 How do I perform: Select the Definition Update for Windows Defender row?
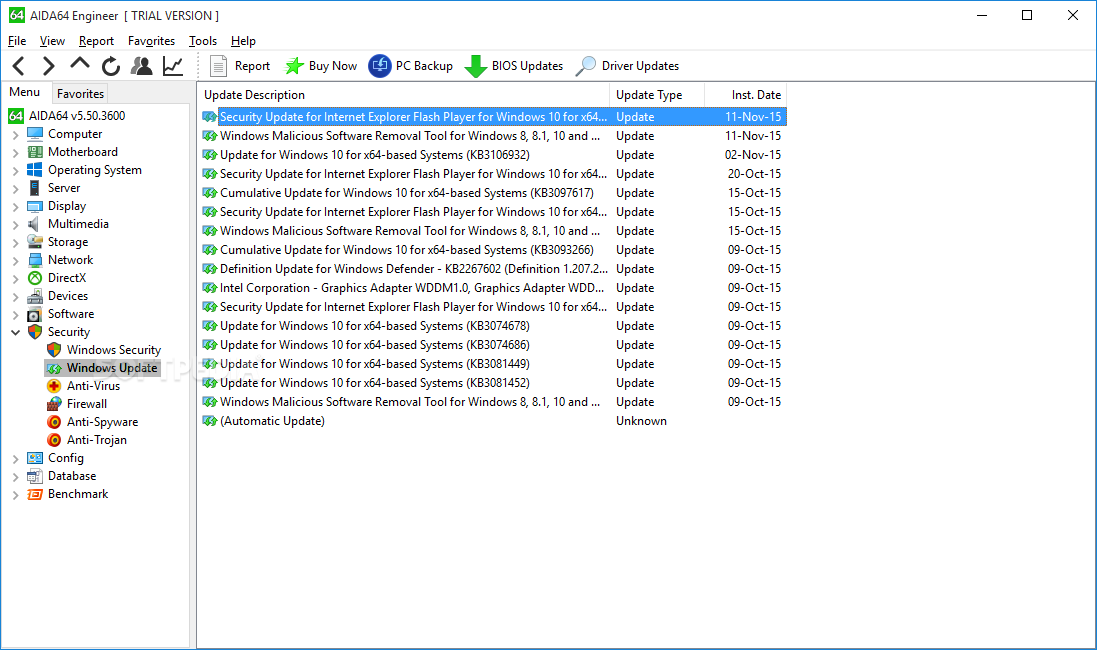[493, 269]
